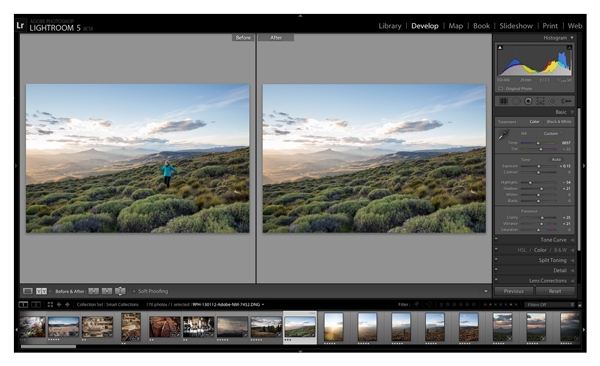The height and width of the screenshot is (366, 600).
Task: Go back arrow in filmstrip bar
Action: click(59, 305)
